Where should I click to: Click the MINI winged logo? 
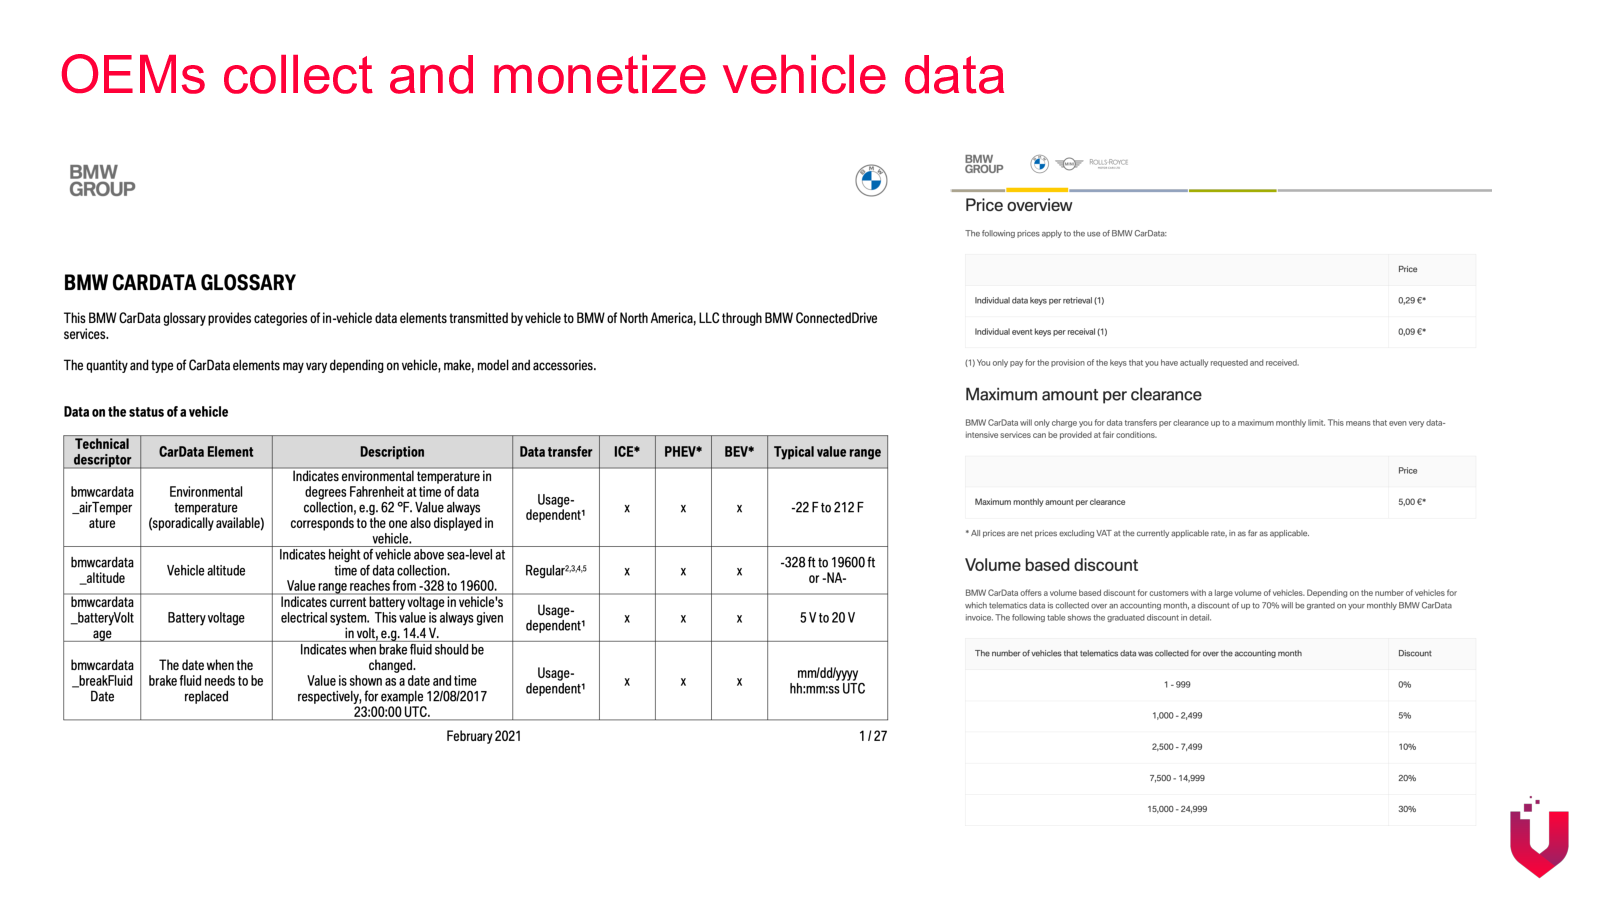point(1069,163)
